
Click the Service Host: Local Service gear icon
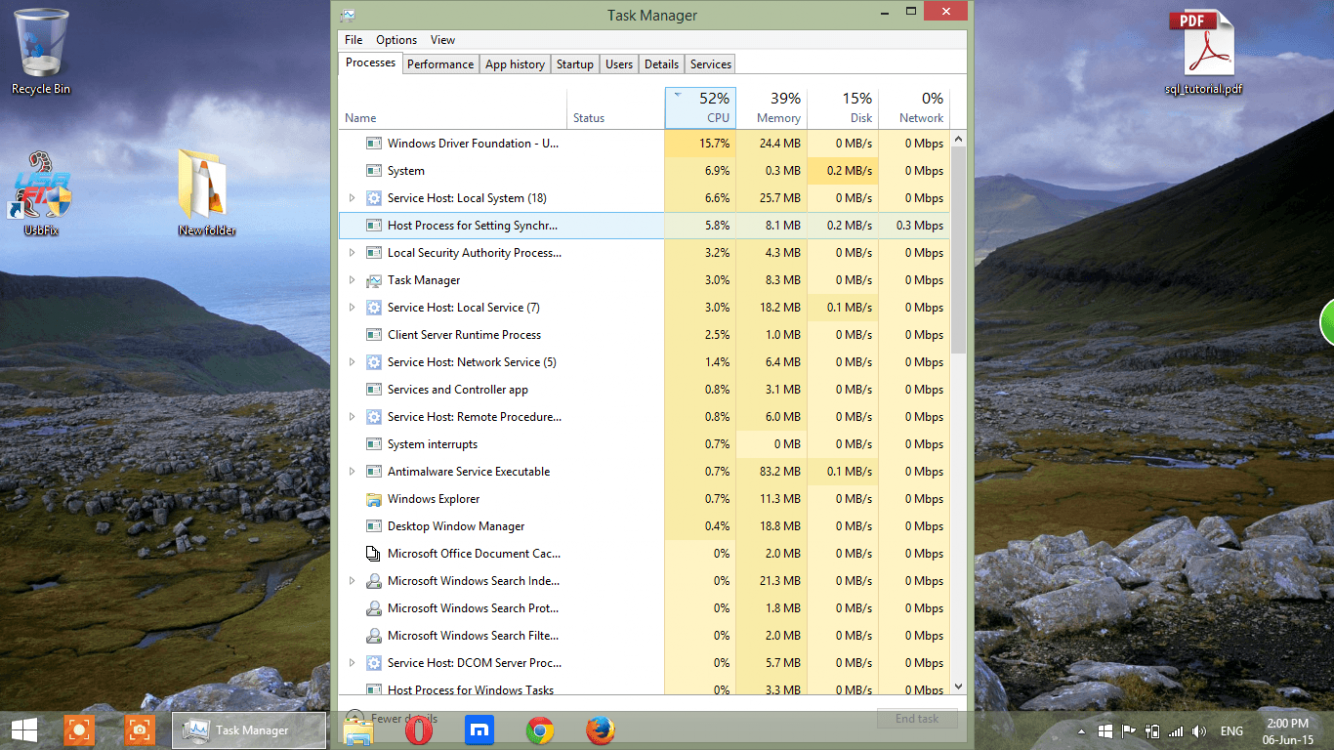point(373,307)
